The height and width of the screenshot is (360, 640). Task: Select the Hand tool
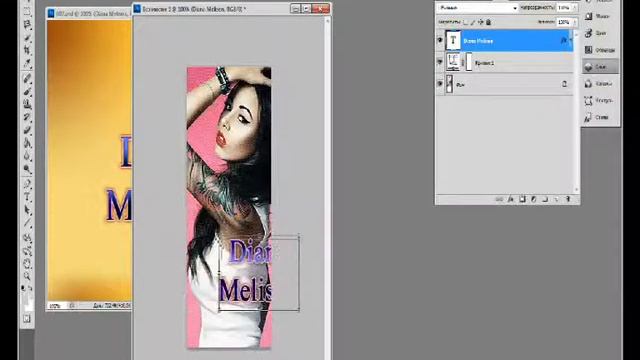click(x=27, y=264)
